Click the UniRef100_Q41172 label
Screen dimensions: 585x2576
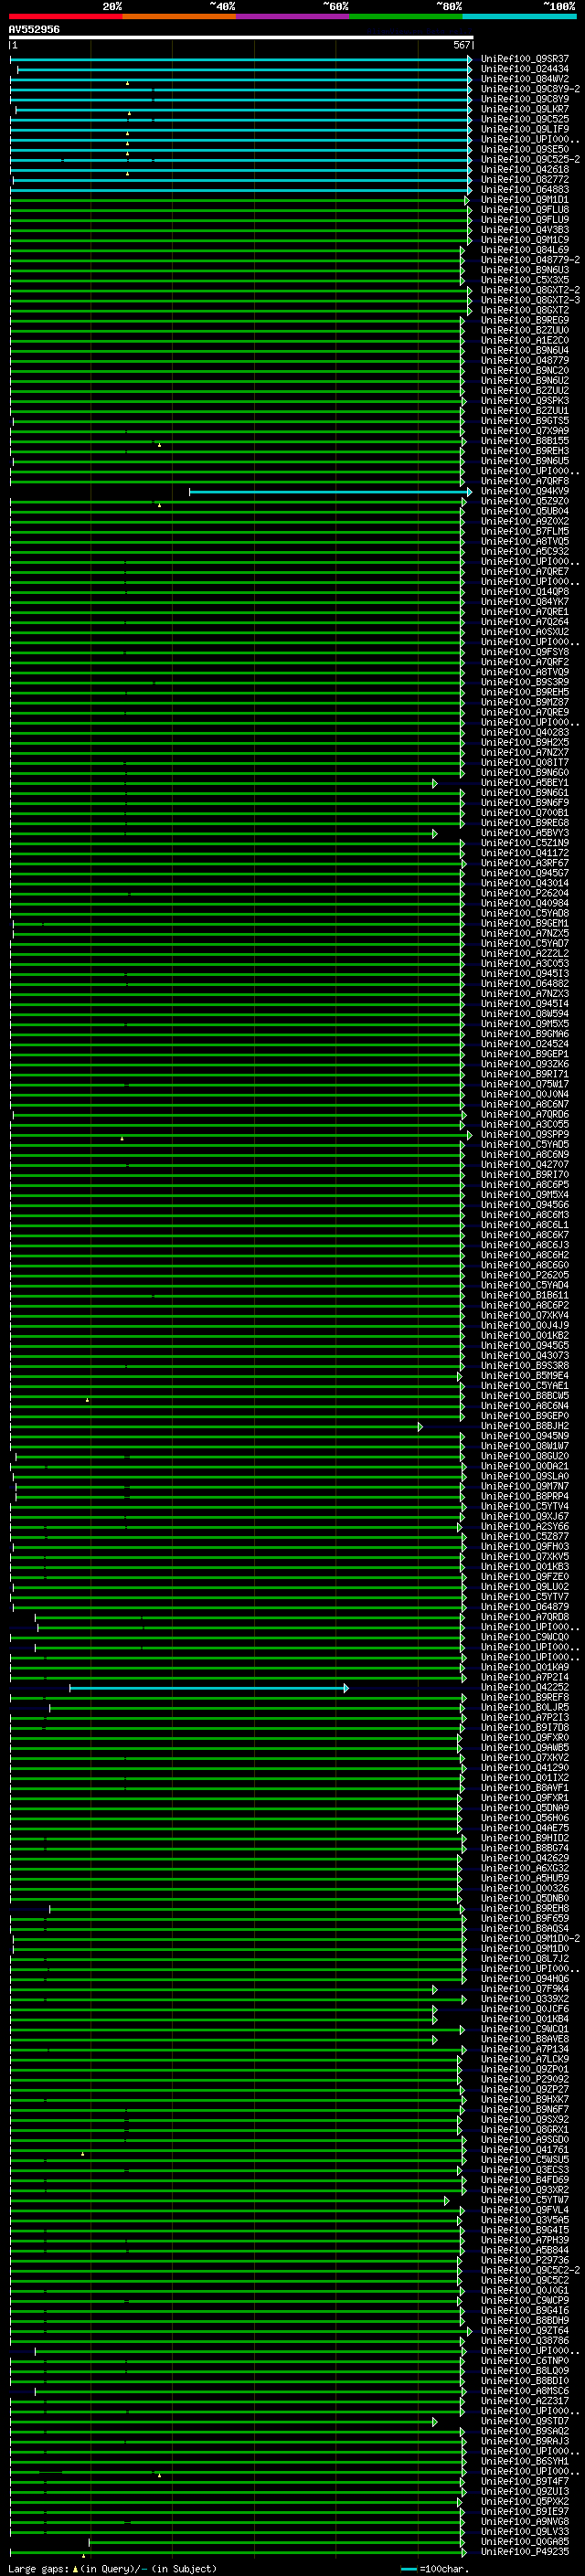pos(525,853)
